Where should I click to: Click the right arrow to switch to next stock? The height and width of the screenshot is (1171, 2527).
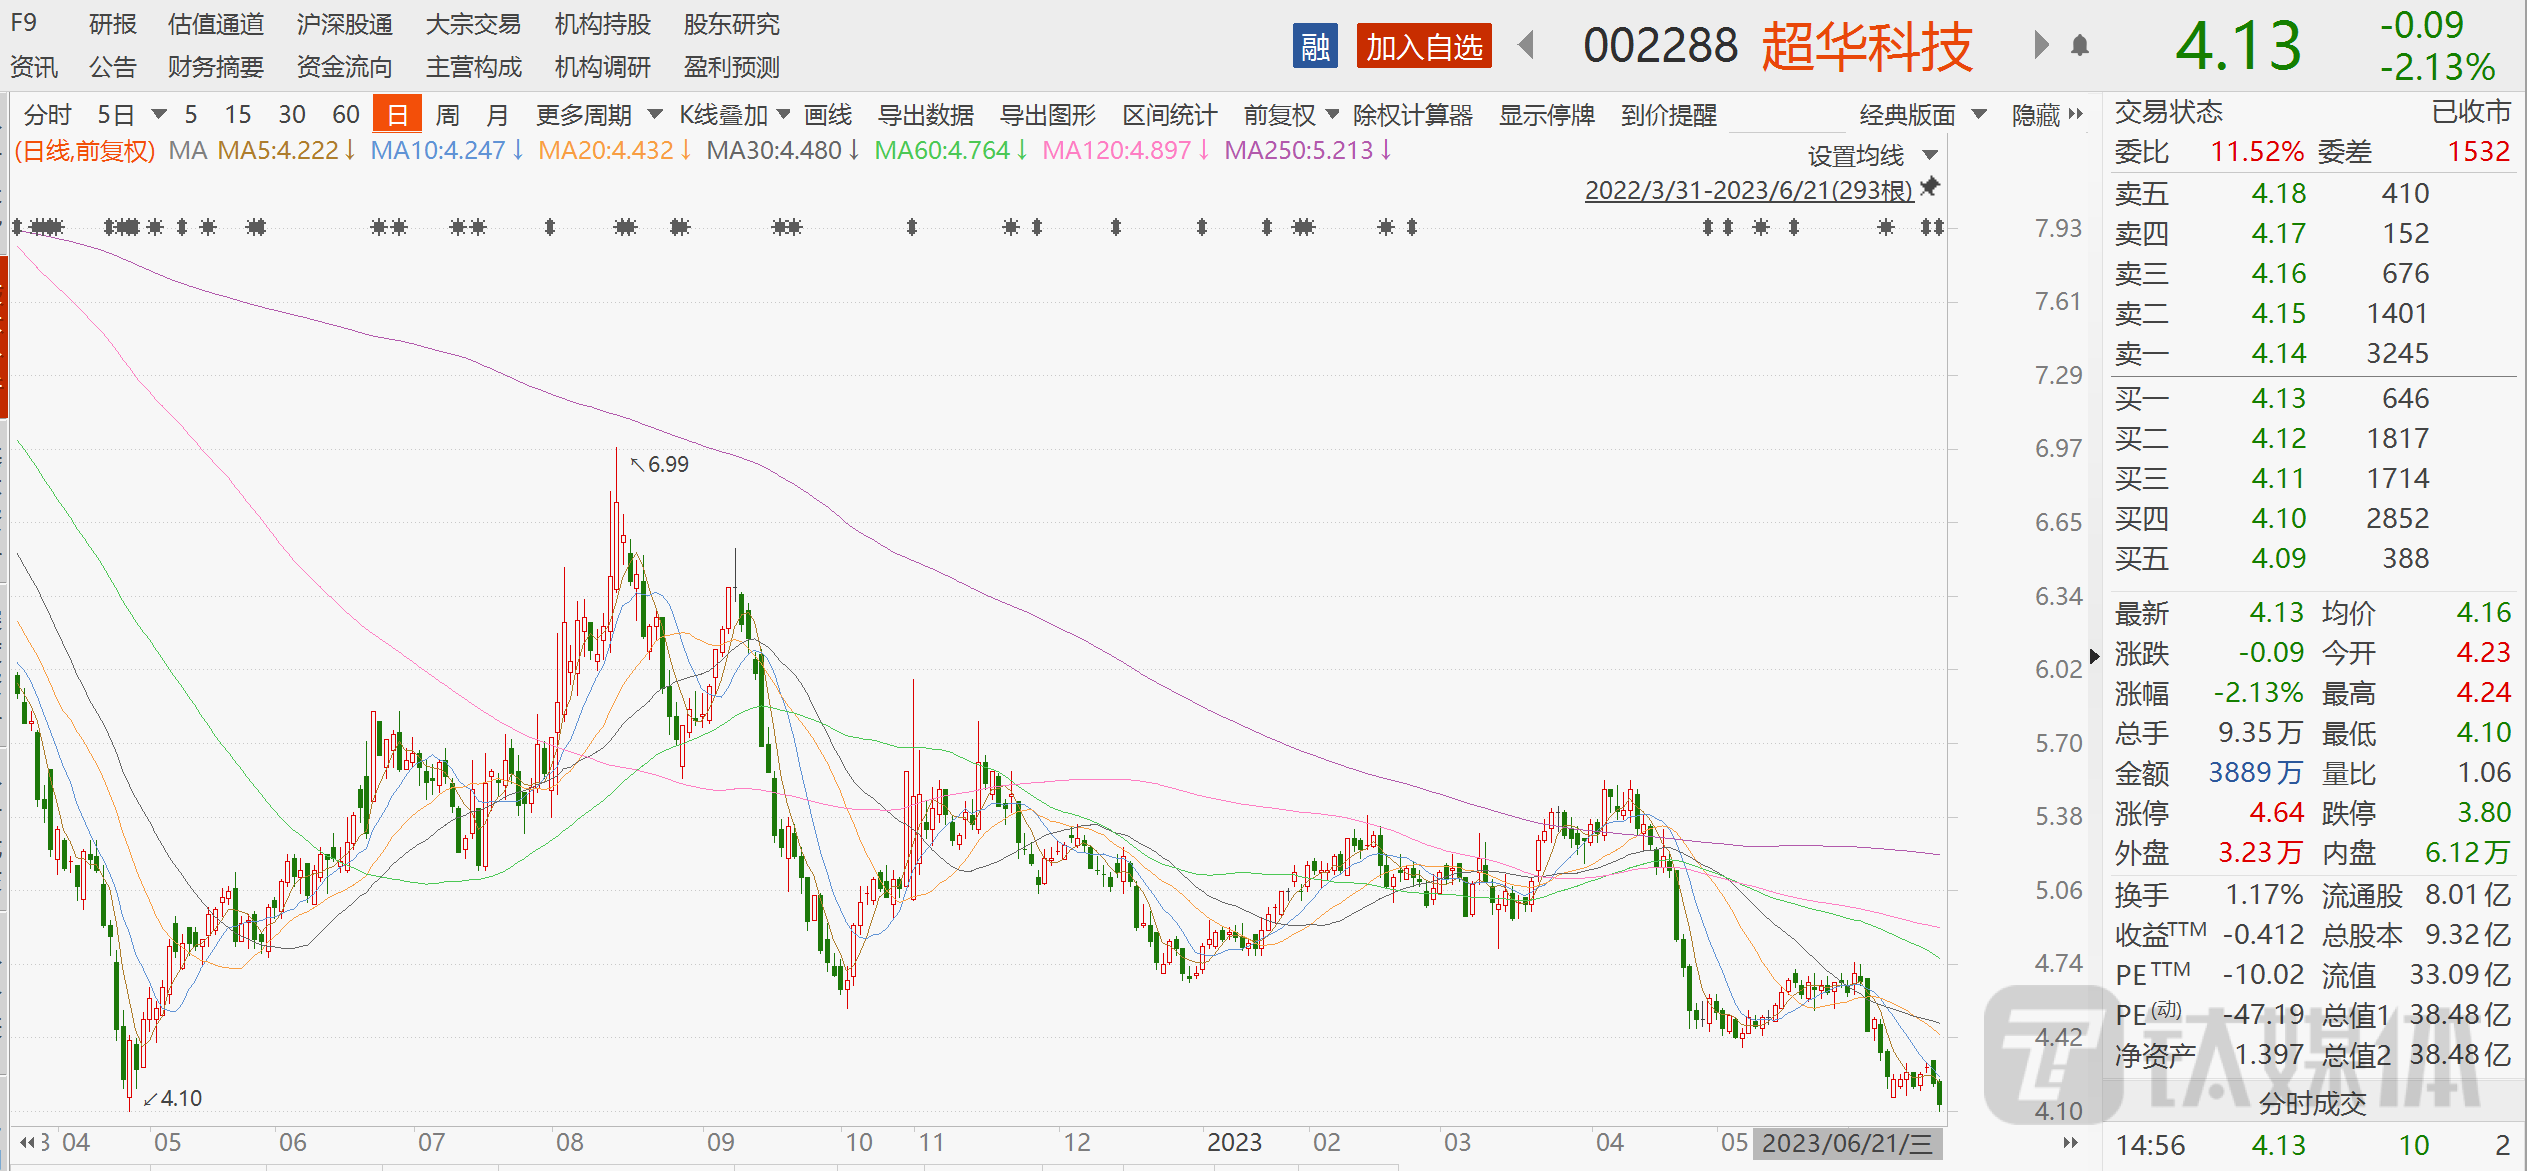click(x=2040, y=46)
